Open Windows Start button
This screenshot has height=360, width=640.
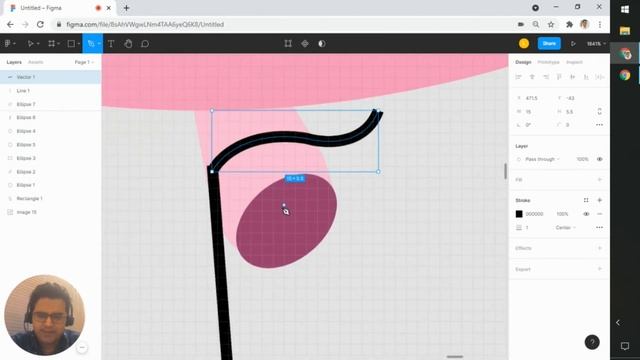point(625,9)
